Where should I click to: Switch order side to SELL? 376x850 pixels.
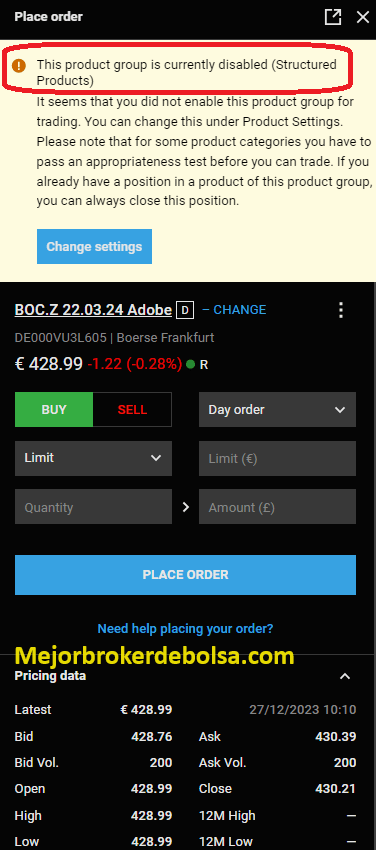coord(132,410)
